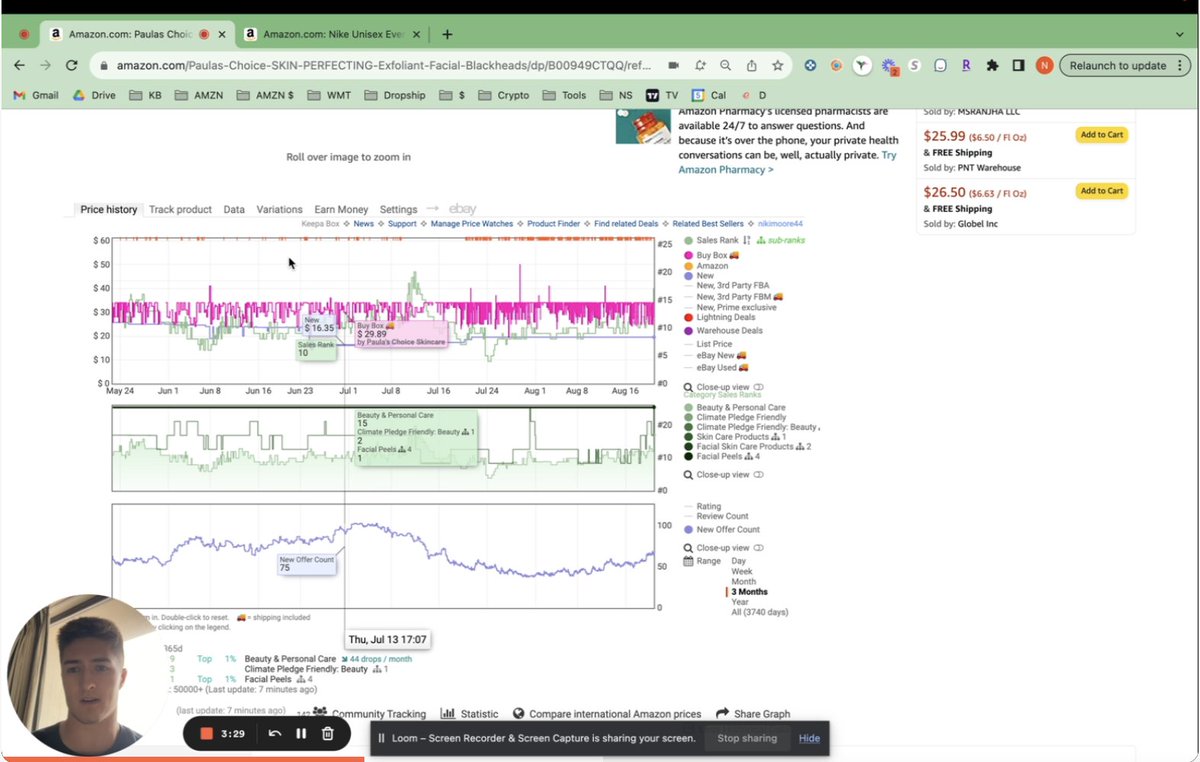The width and height of the screenshot is (1200, 762).
Task: Toggle the Skin Care Products legend series
Action: 735,437
